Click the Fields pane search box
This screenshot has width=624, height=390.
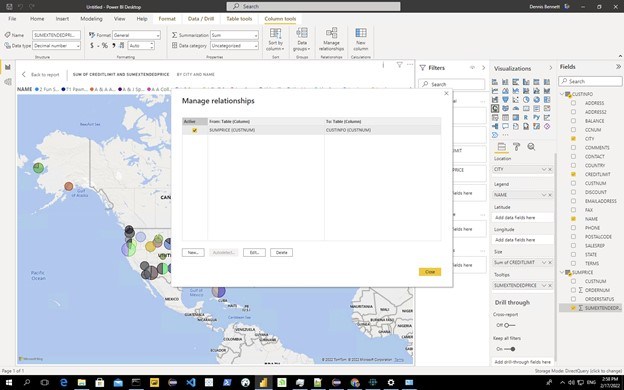tap(590, 81)
